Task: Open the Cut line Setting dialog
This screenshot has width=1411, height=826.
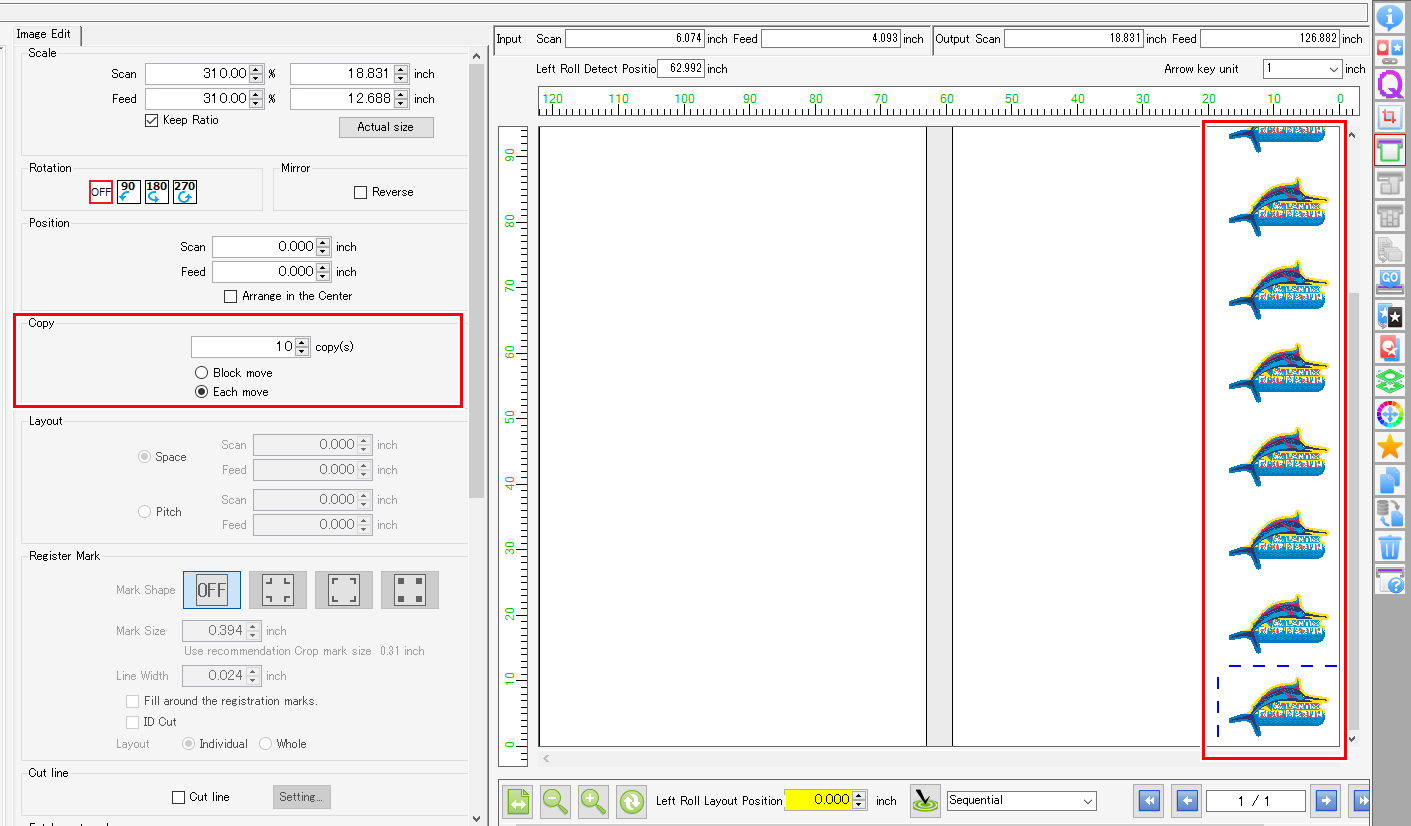Action: (x=302, y=796)
